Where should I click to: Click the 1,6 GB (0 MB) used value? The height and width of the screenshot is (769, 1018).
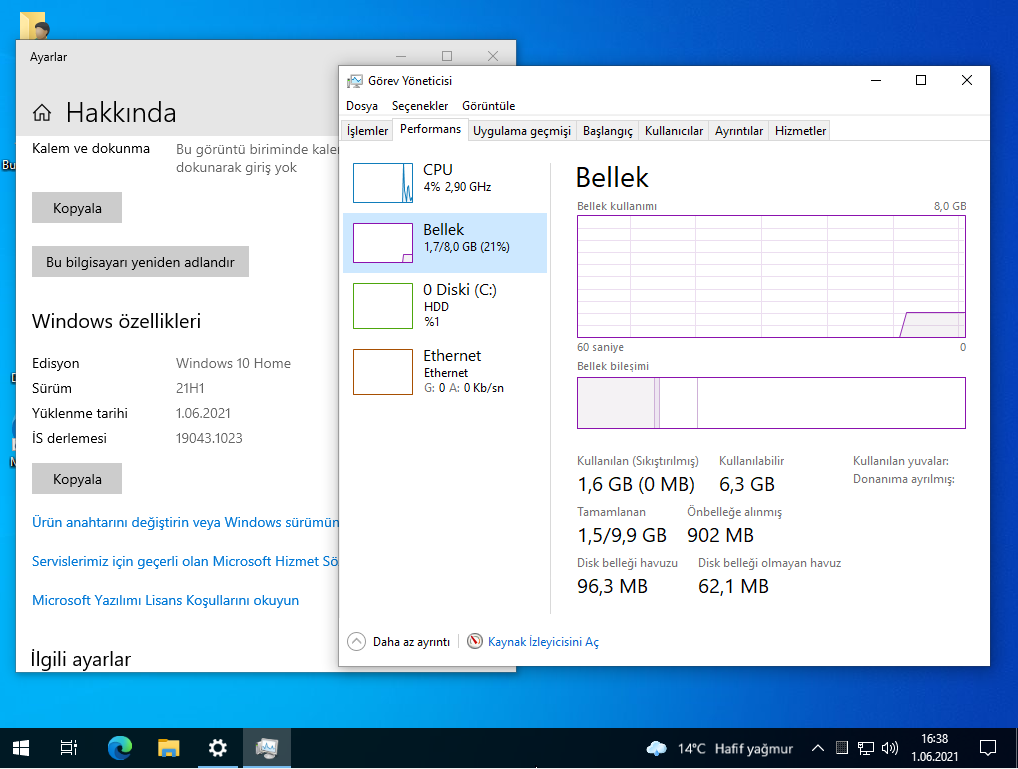click(x=636, y=485)
